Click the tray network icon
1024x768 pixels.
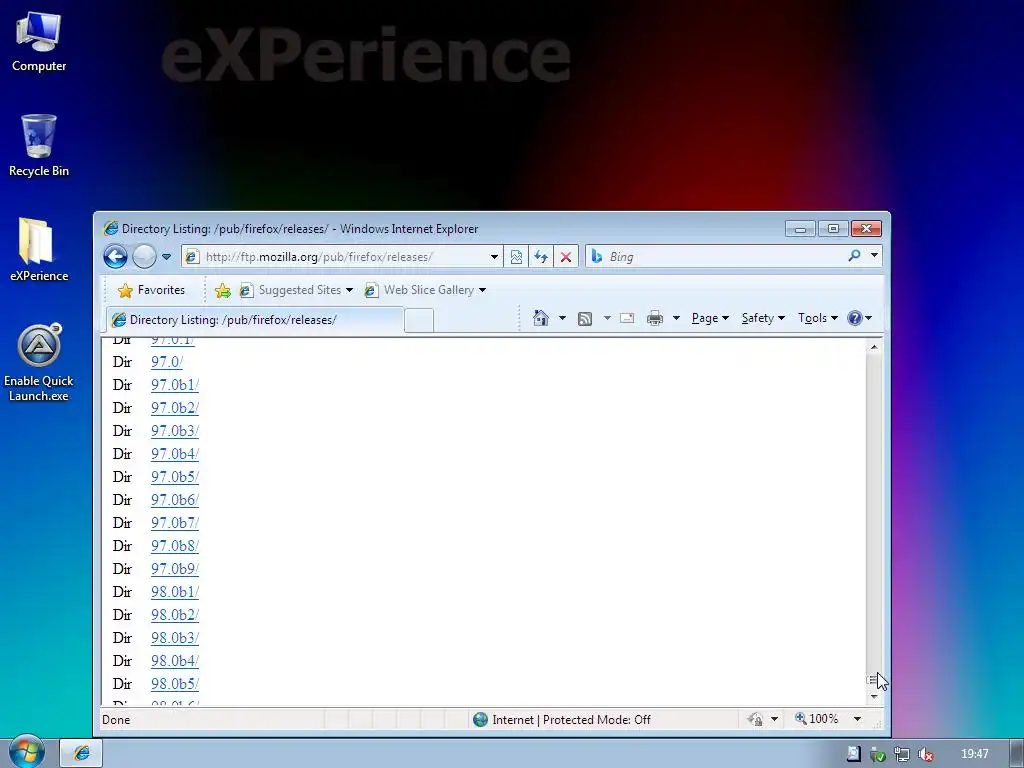pyautogui.click(x=902, y=754)
